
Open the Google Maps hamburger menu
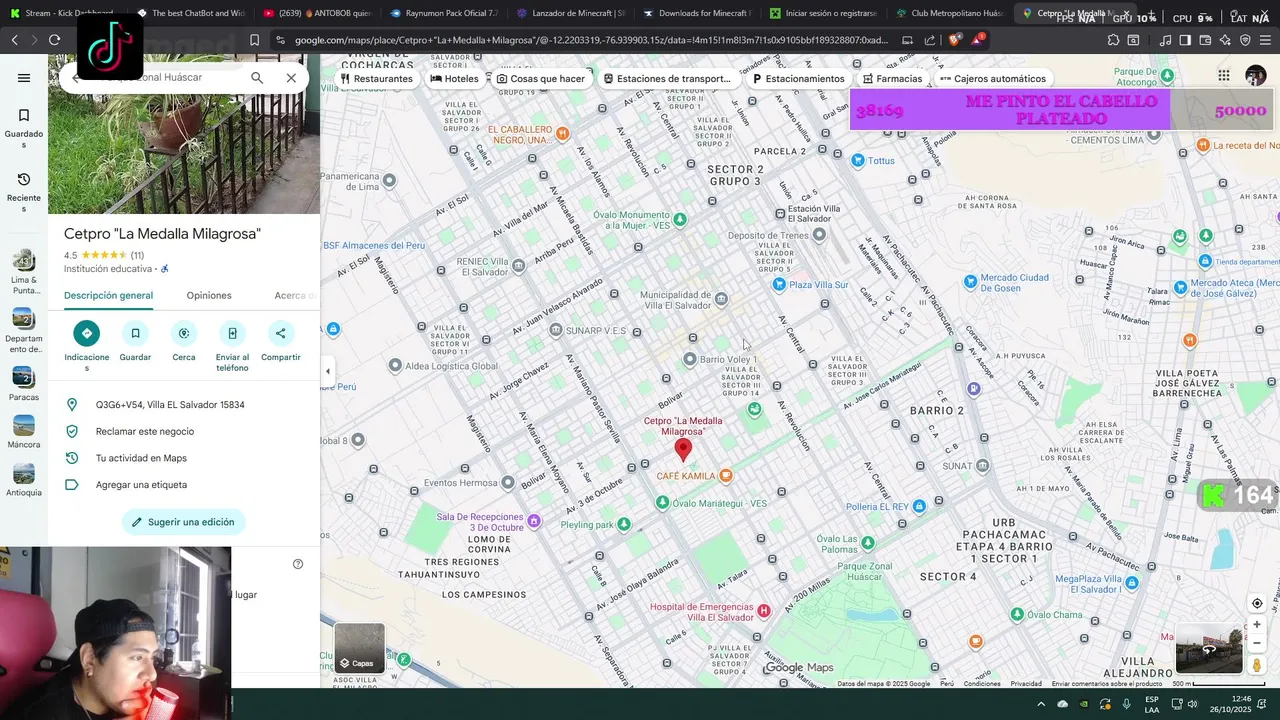coord(24,78)
